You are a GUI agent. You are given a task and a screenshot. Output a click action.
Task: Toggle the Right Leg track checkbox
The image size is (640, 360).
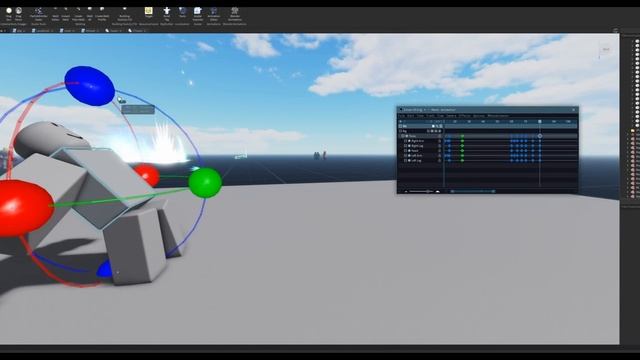tap(405, 146)
